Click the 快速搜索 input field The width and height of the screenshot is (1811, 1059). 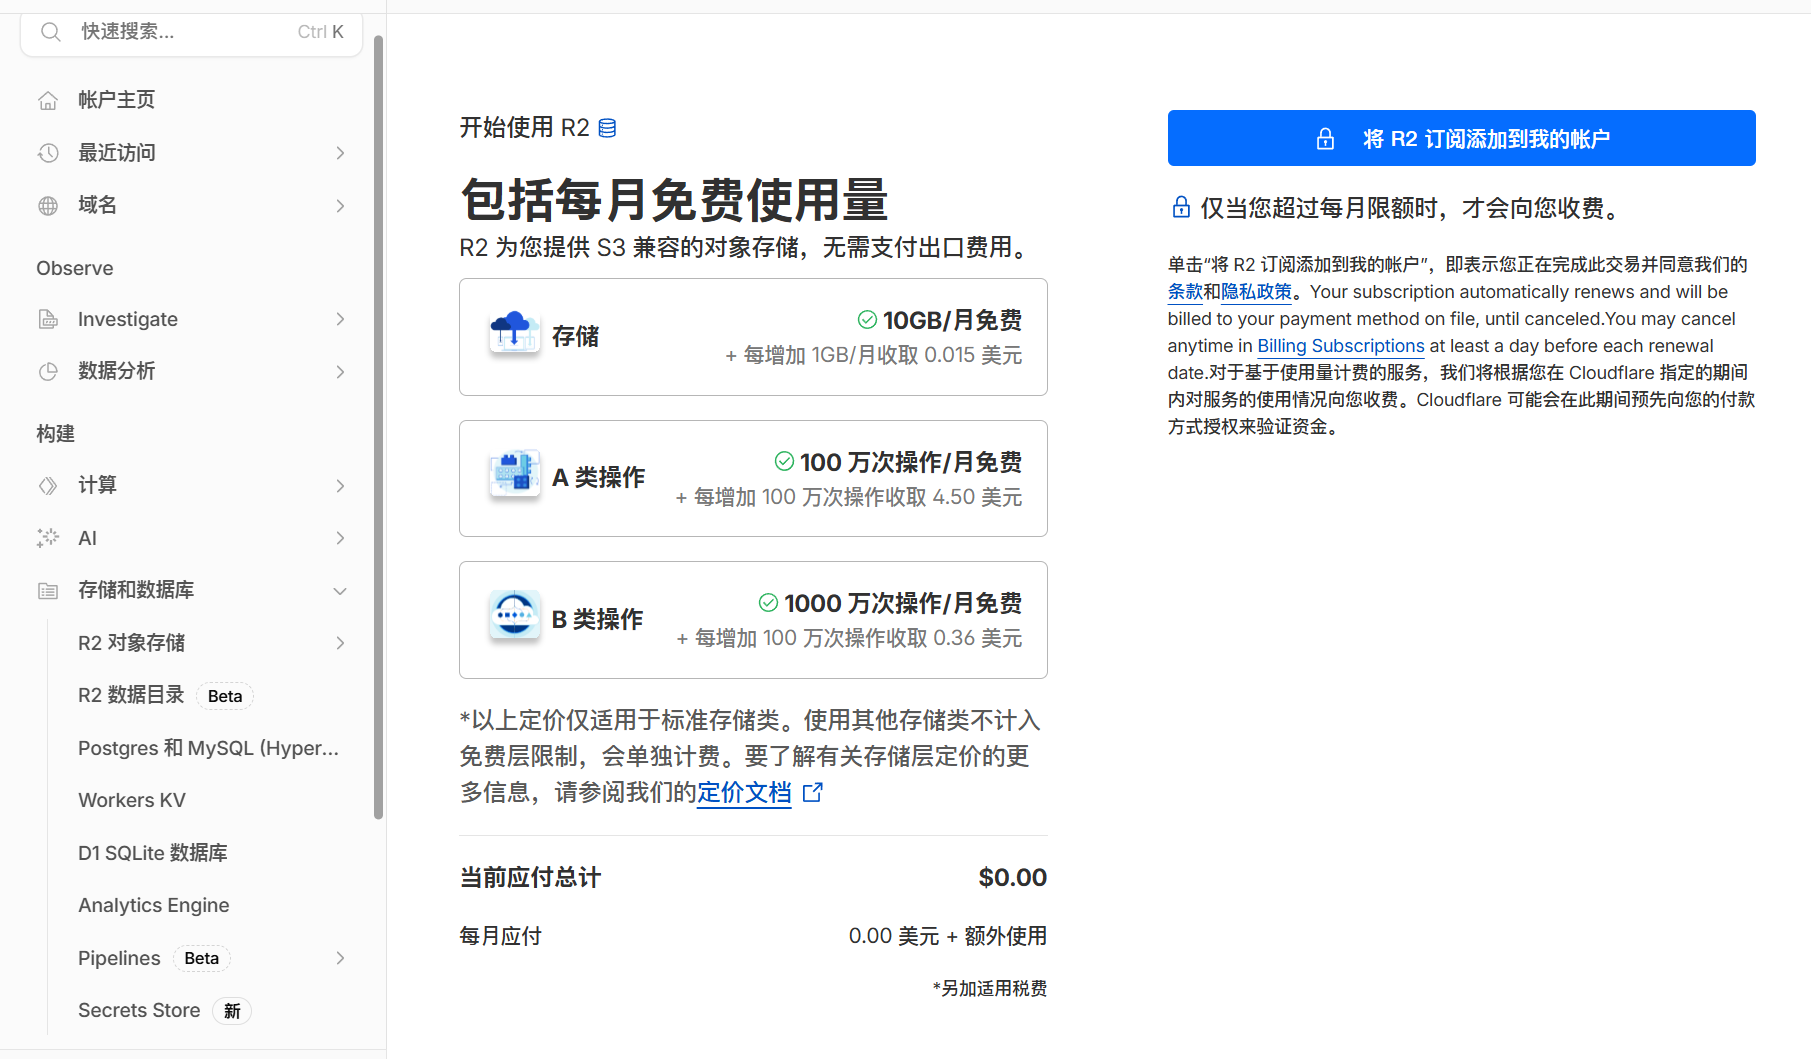[191, 32]
